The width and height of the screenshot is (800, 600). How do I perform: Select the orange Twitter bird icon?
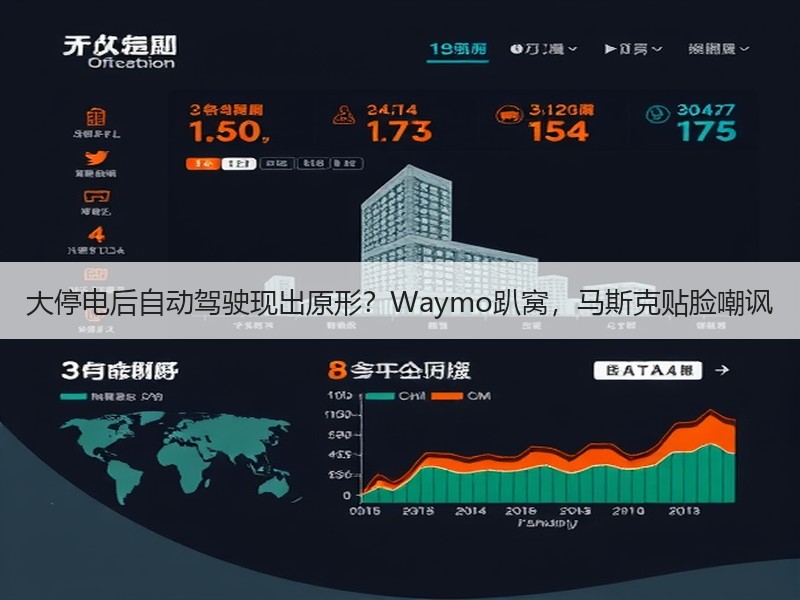click(x=96, y=158)
